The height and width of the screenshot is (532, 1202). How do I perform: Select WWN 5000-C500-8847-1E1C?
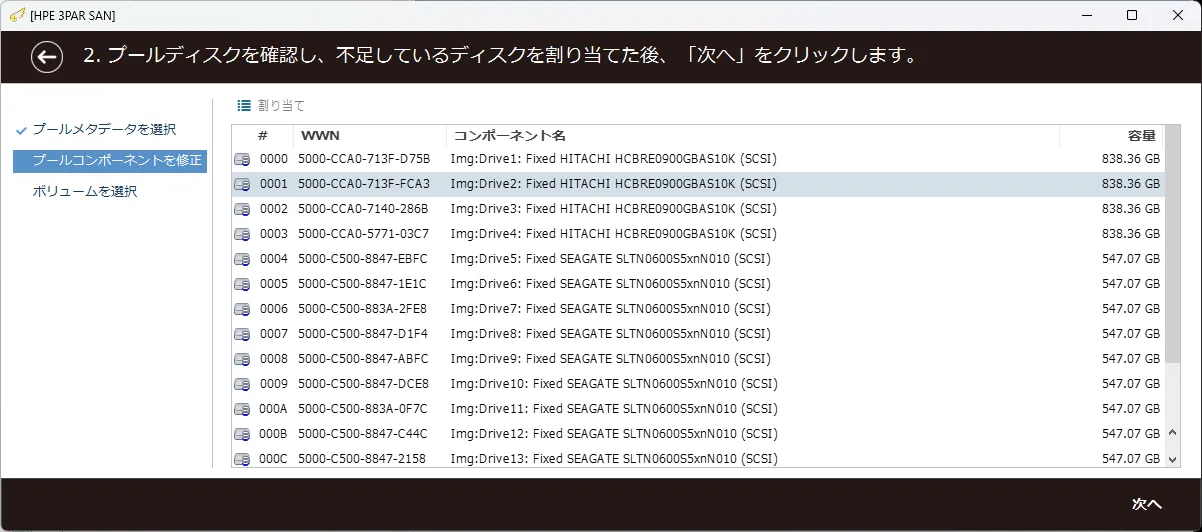pyautogui.click(x=362, y=284)
